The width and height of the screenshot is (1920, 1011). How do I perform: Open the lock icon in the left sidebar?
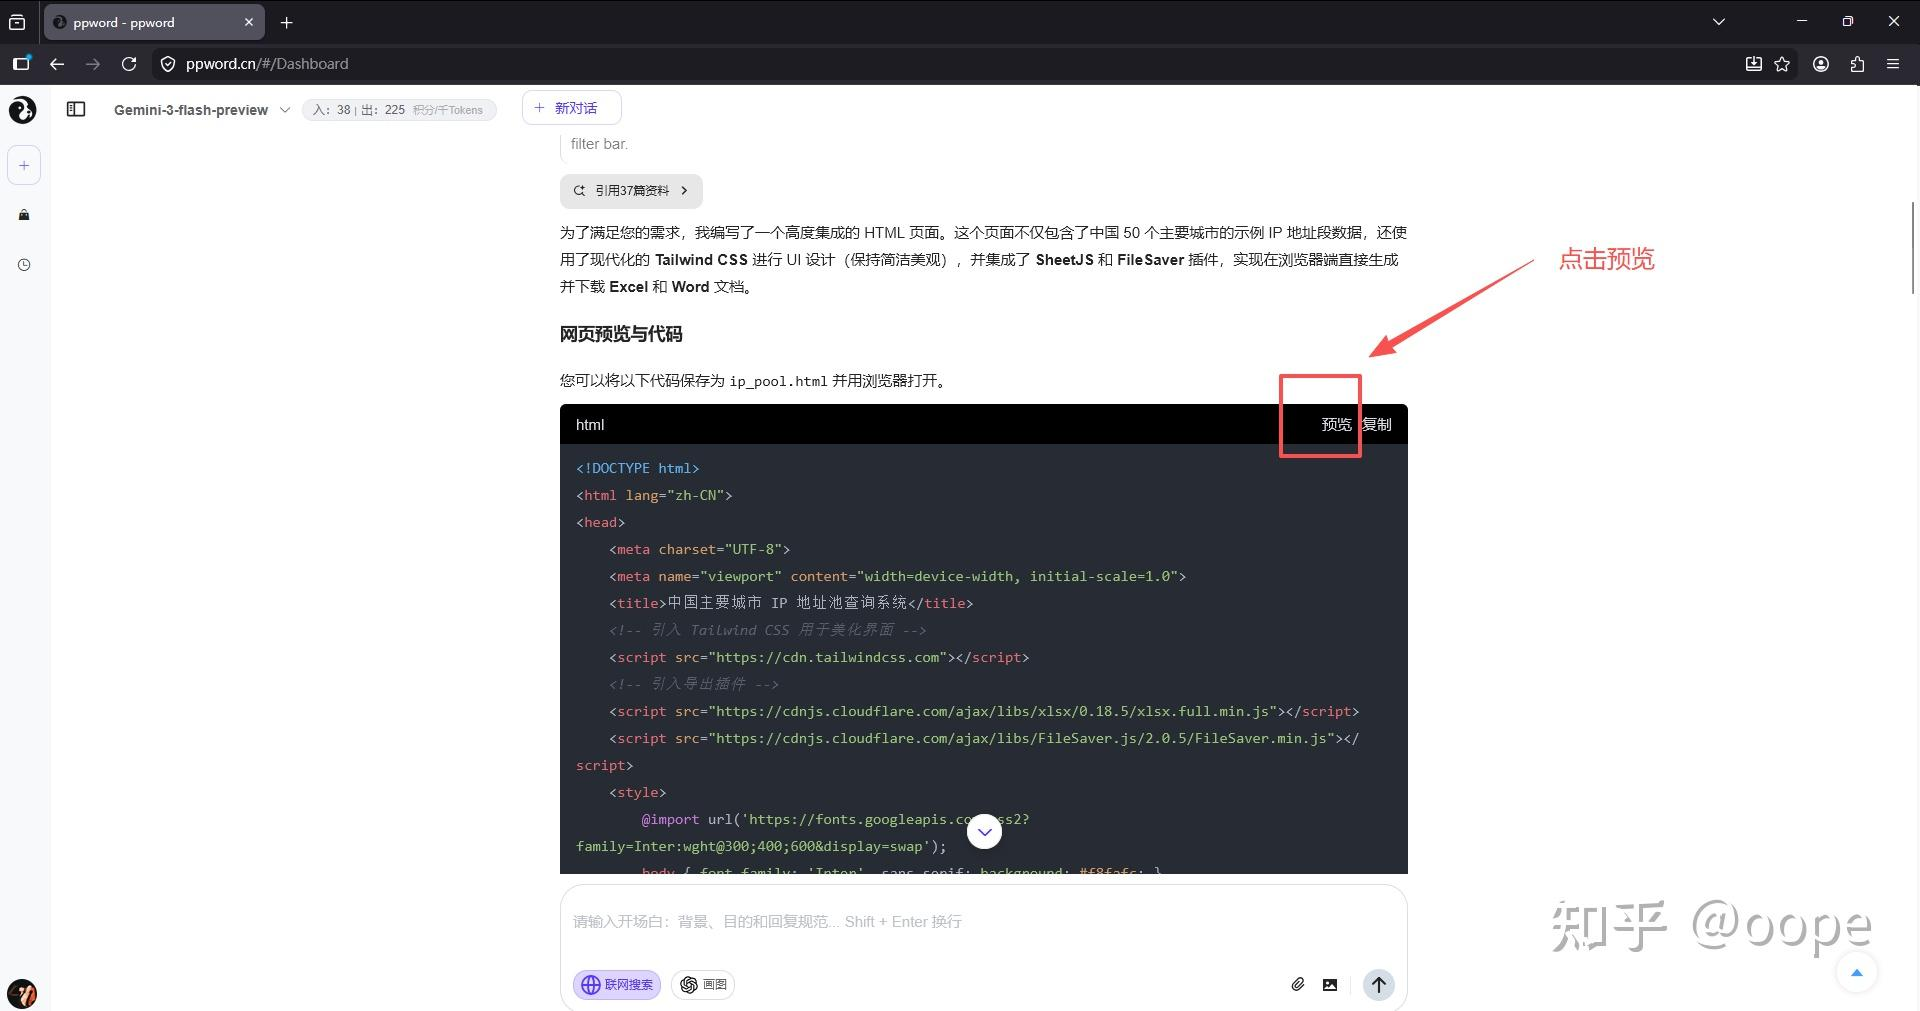point(24,215)
